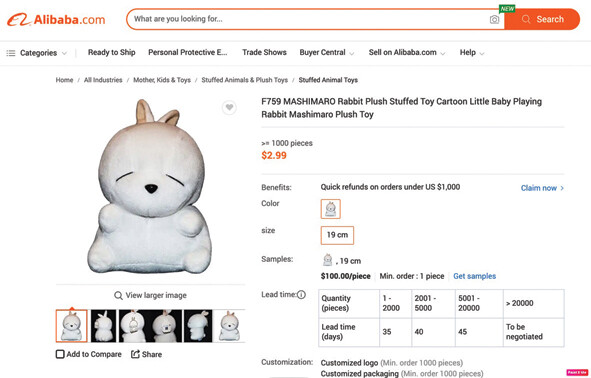The image size is (591, 378).
Task: Open the Trade Shows menu item
Action: 264,52
